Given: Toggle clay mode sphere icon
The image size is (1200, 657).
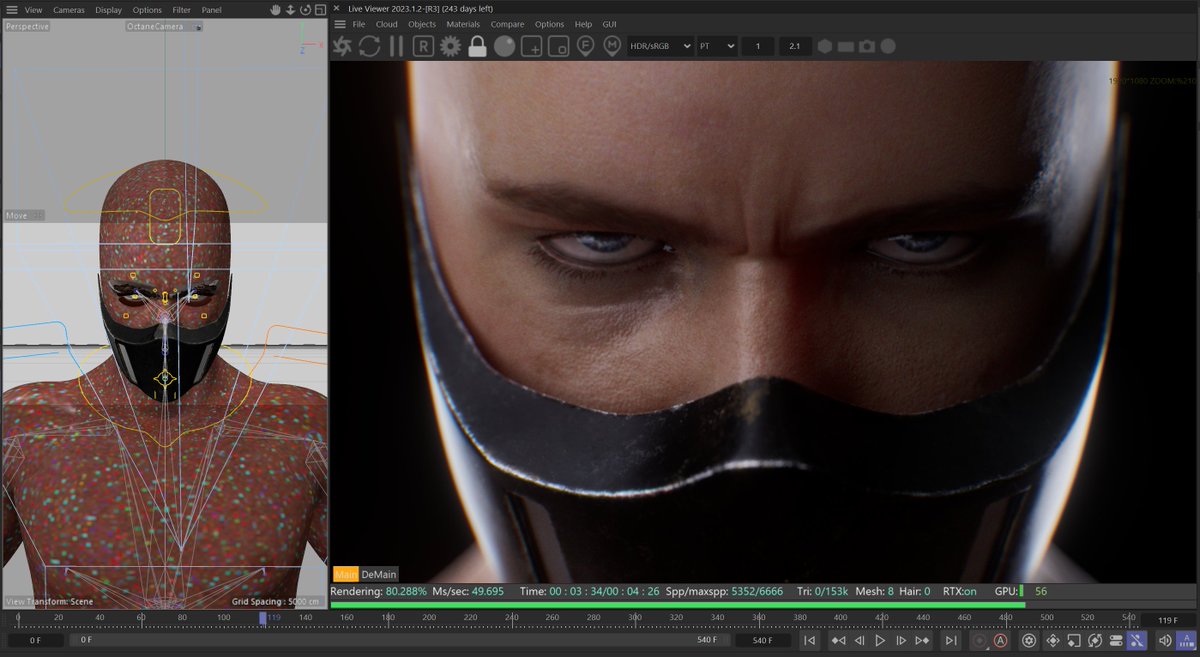Looking at the screenshot, I should tap(505, 46).
